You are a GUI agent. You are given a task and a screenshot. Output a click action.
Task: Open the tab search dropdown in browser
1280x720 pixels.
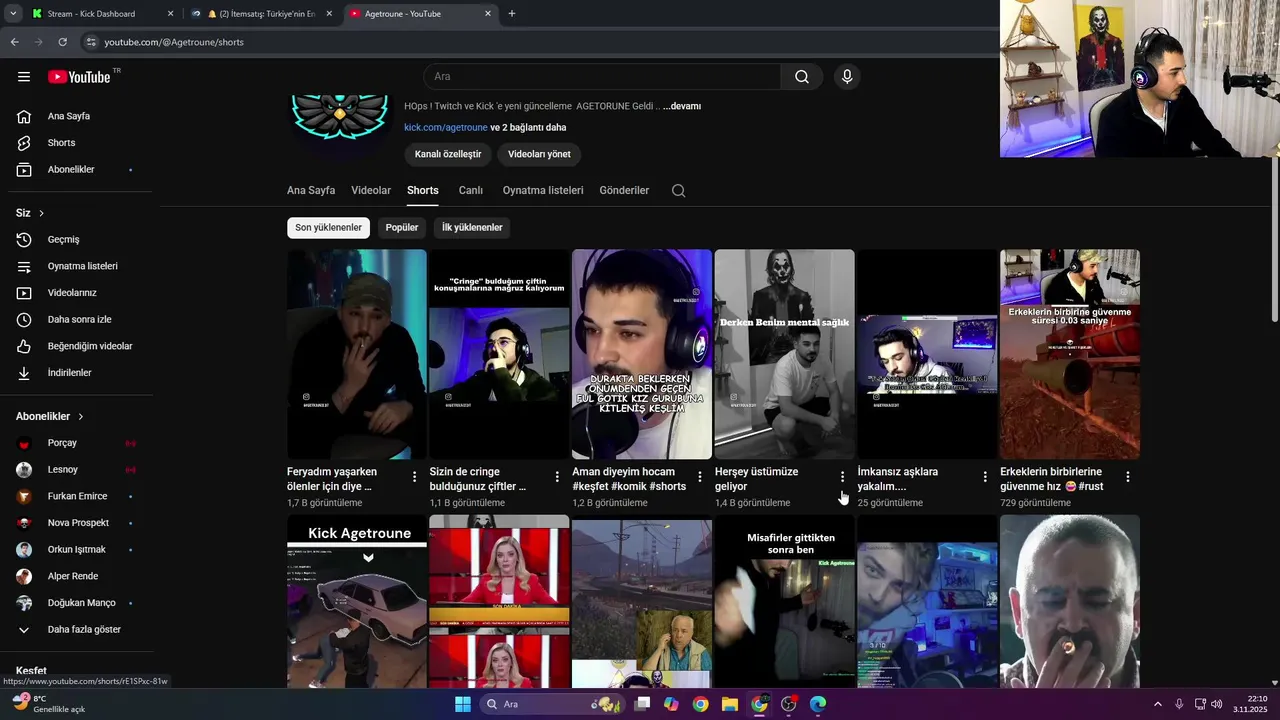[x=13, y=14]
